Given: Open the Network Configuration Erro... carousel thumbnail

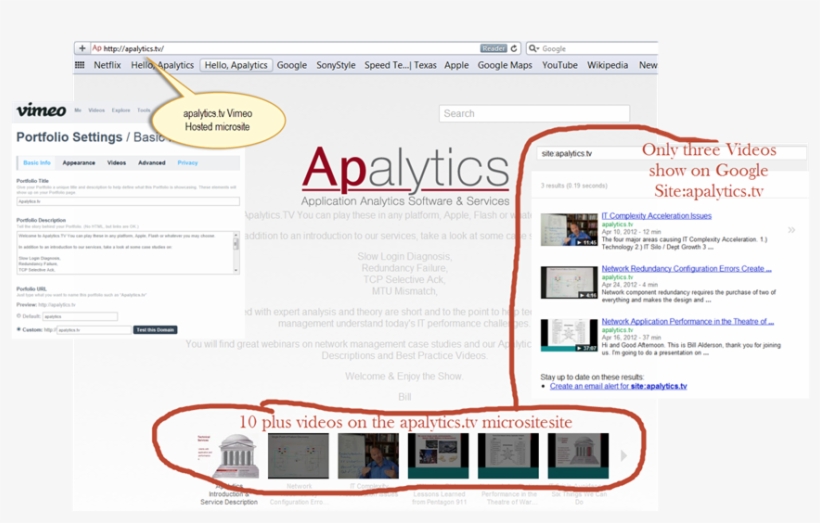Looking at the screenshot, I should (299, 456).
